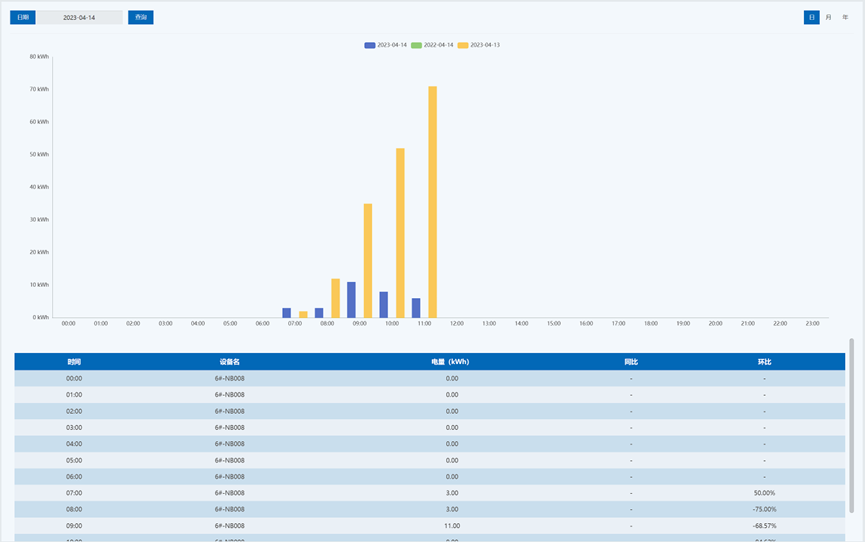Image resolution: width=865 pixels, height=542 pixels.
Task: Click the blue bar at 10:00
Action: pyautogui.click(x=383, y=305)
